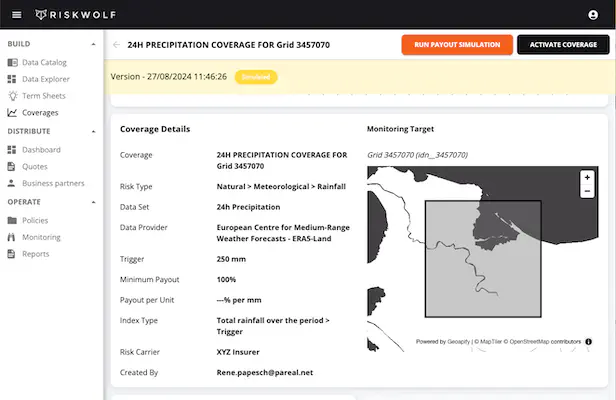Click the 'Coverage Details' heading
The width and height of the screenshot is (616, 400).
coord(155,129)
